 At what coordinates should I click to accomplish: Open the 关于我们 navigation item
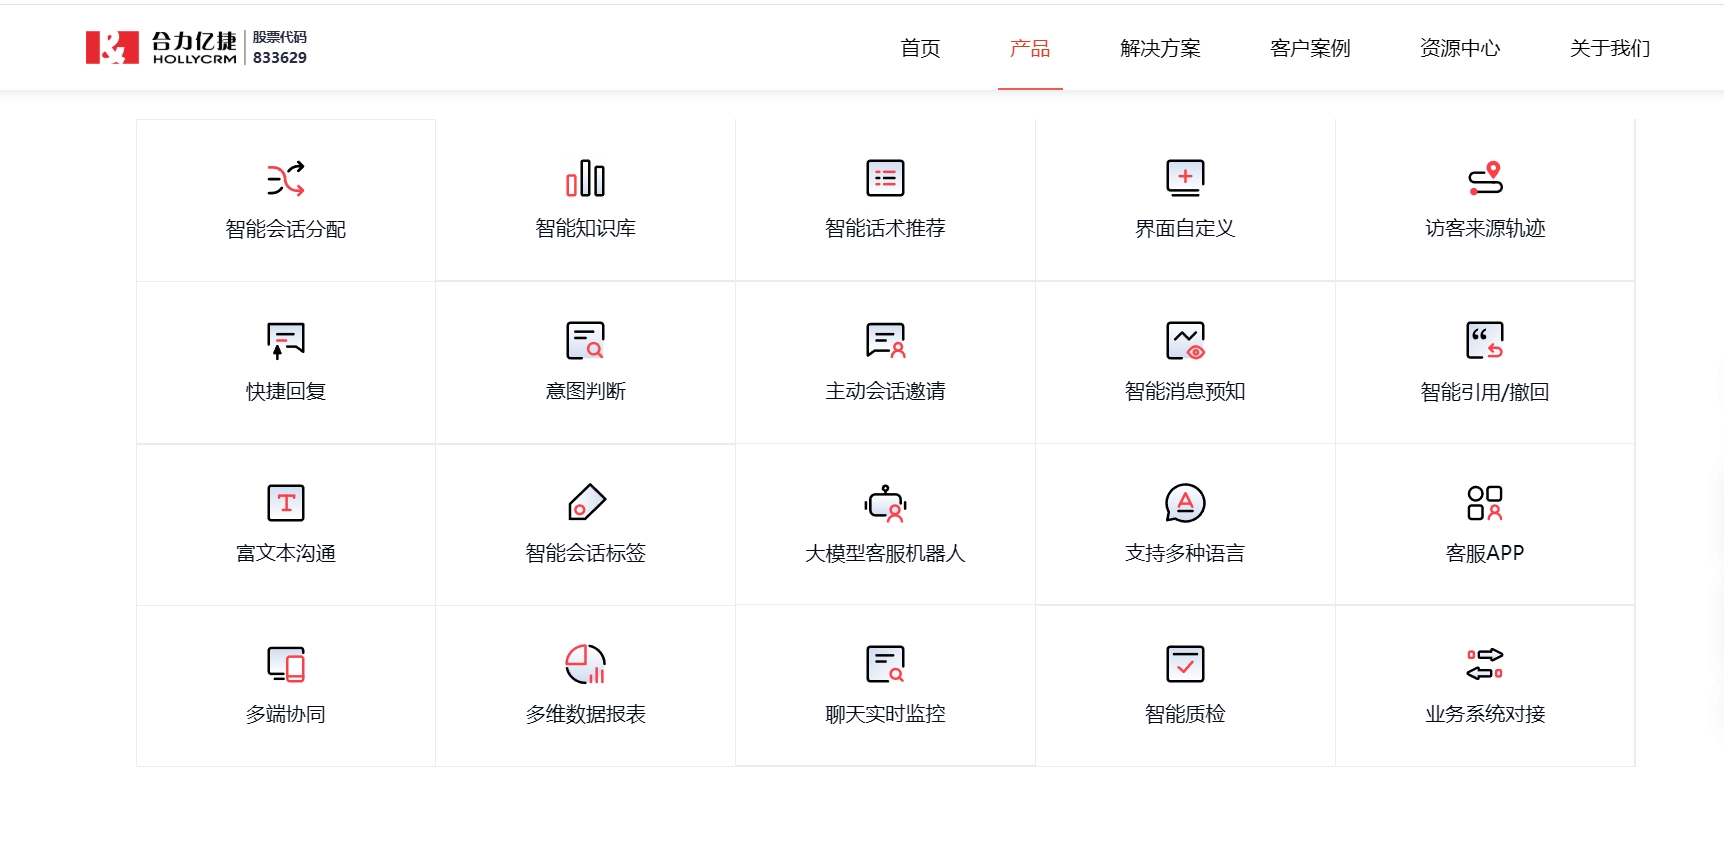point(1610,48)
